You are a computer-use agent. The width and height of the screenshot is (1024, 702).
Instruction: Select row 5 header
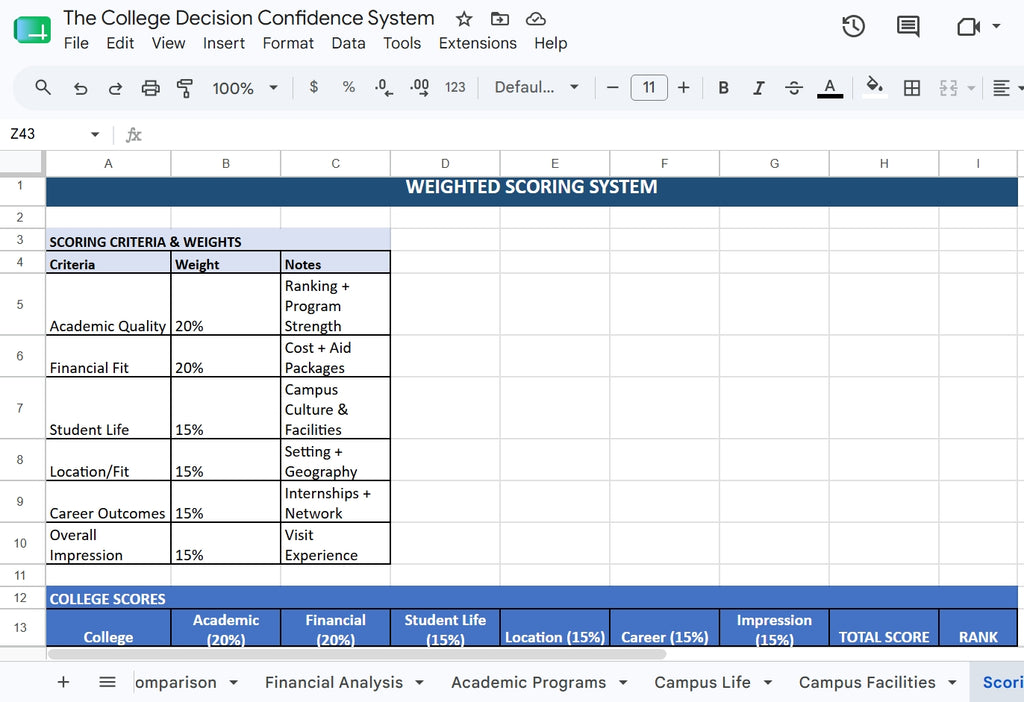coord(20,304)
